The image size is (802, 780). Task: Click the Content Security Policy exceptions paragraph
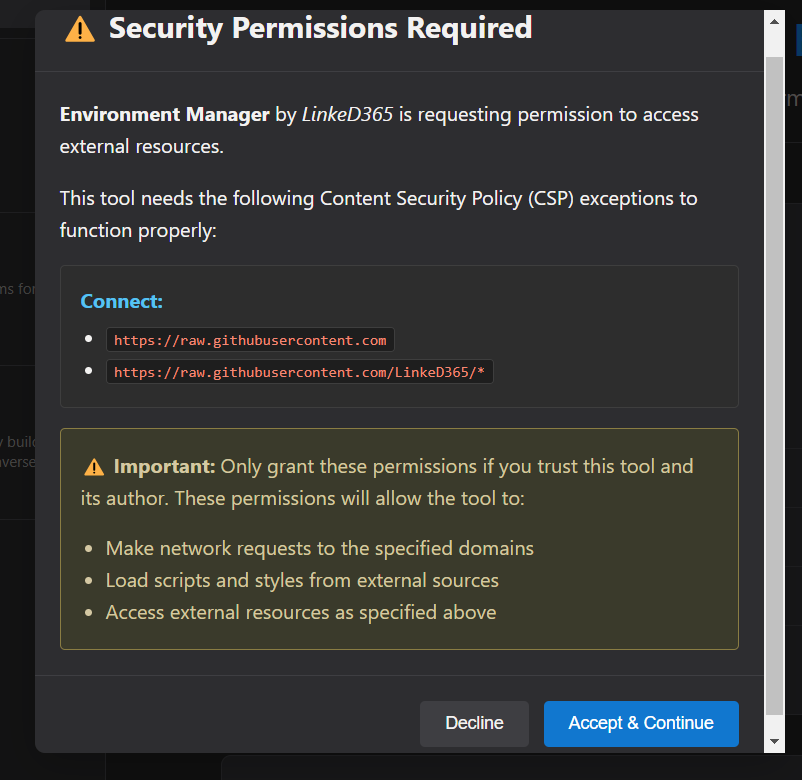pos(378,214)
